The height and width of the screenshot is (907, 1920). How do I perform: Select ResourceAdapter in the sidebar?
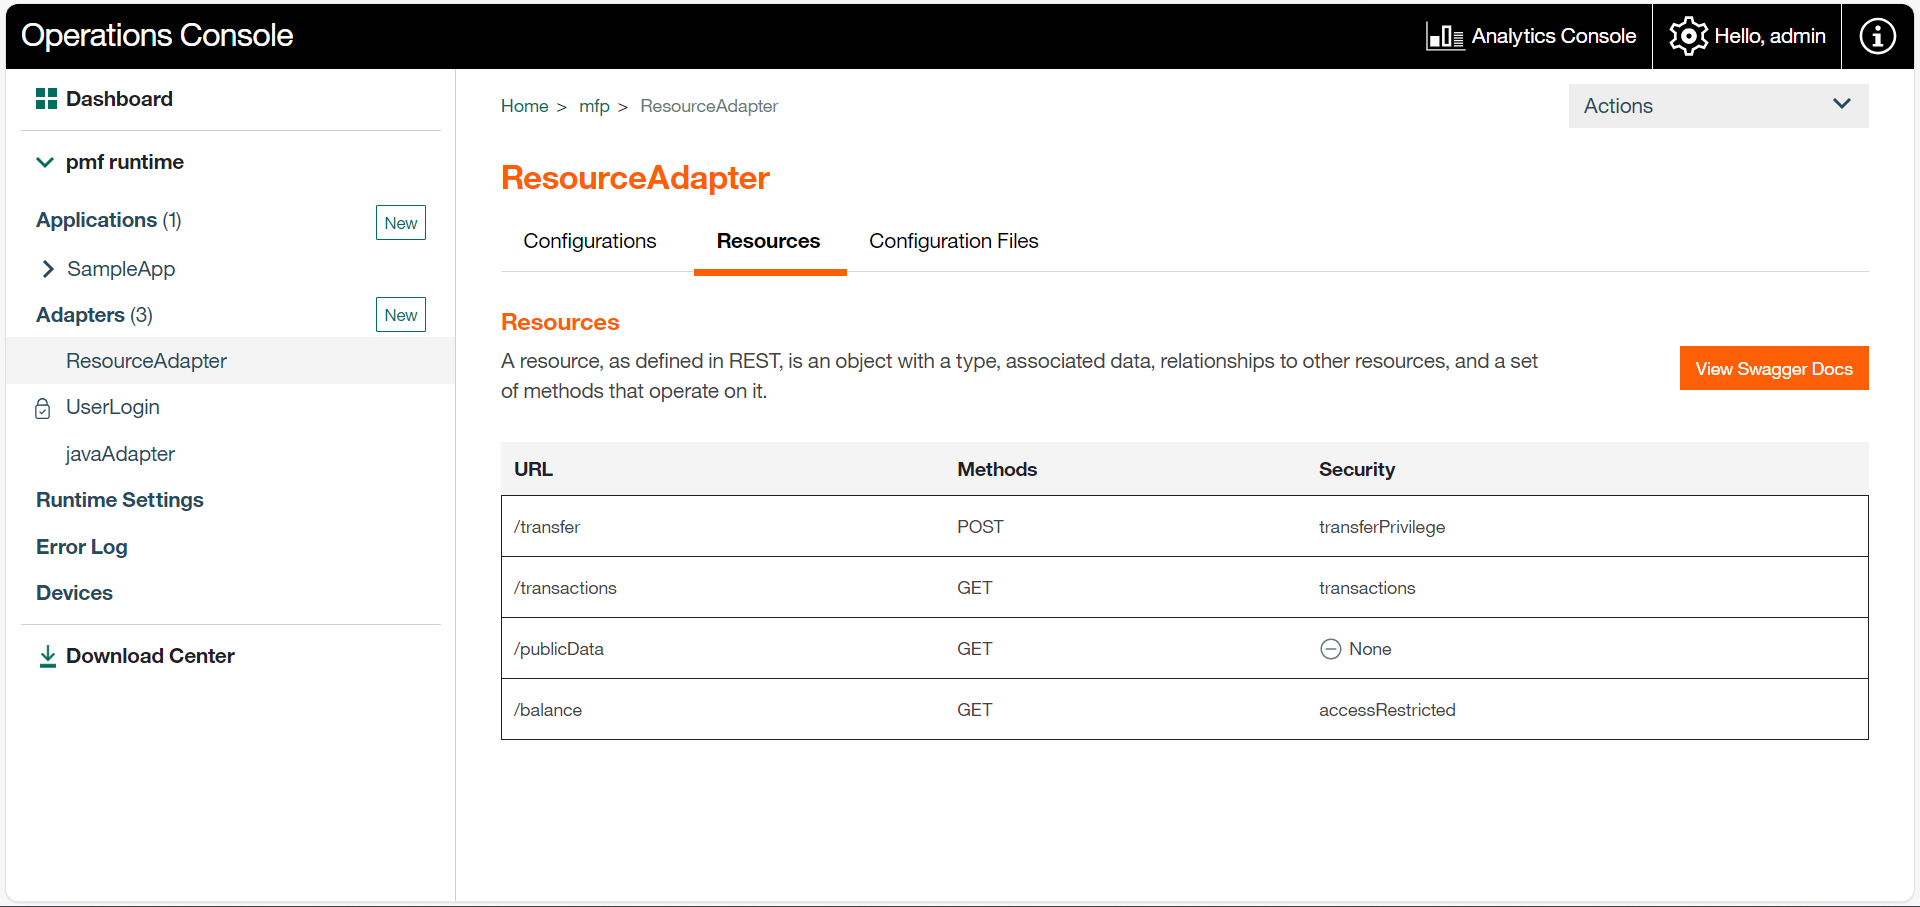[x=146, y=361]
